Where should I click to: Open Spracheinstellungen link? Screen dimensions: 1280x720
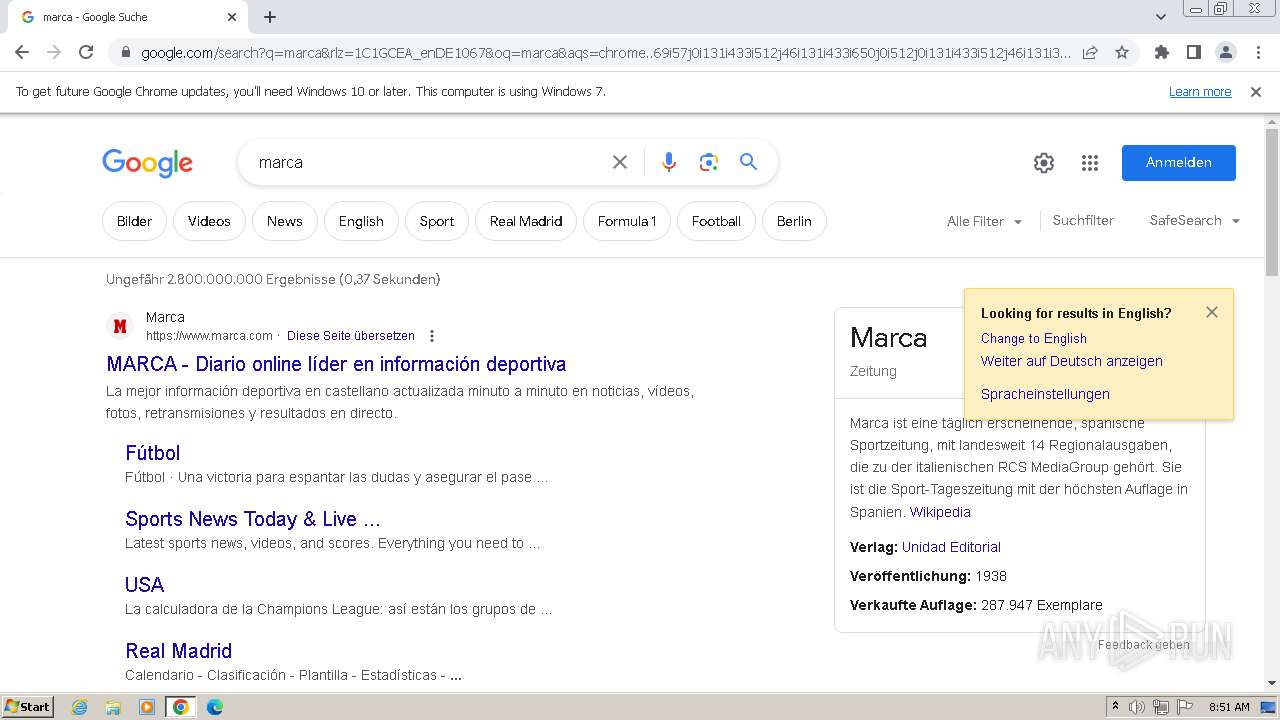pos(1045,394)
